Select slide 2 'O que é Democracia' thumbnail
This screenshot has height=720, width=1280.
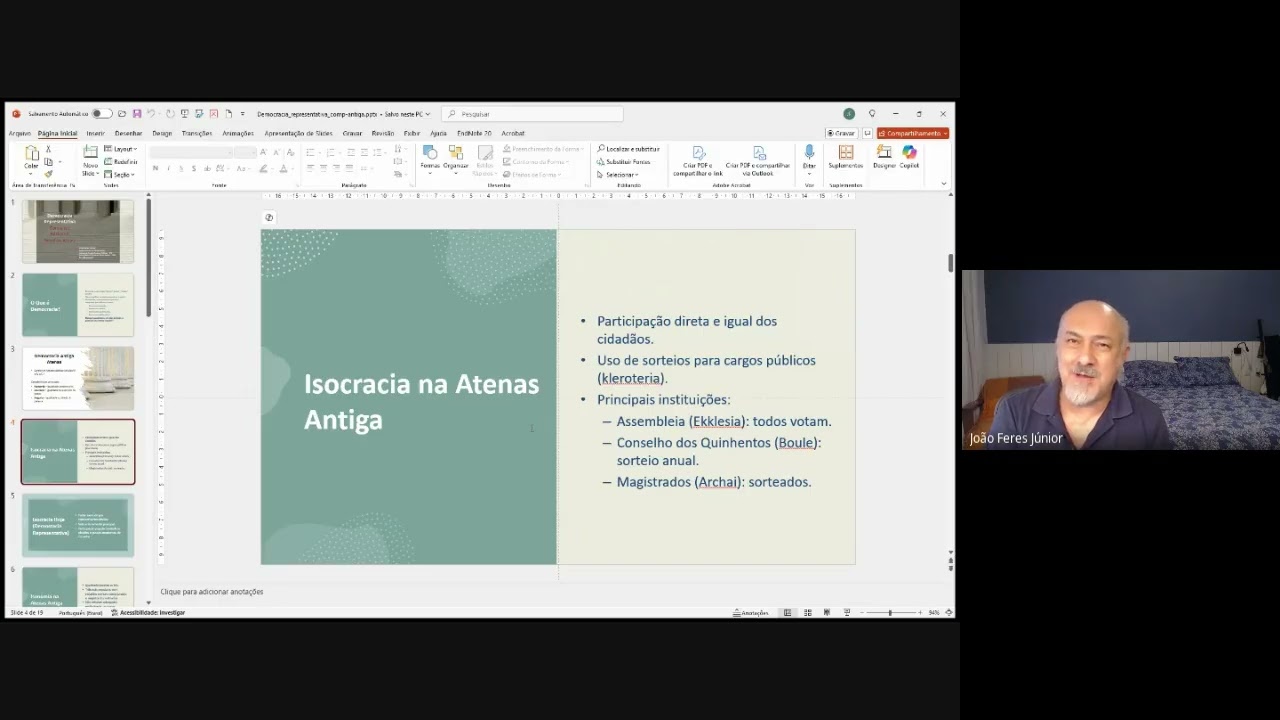coord(78,305)
